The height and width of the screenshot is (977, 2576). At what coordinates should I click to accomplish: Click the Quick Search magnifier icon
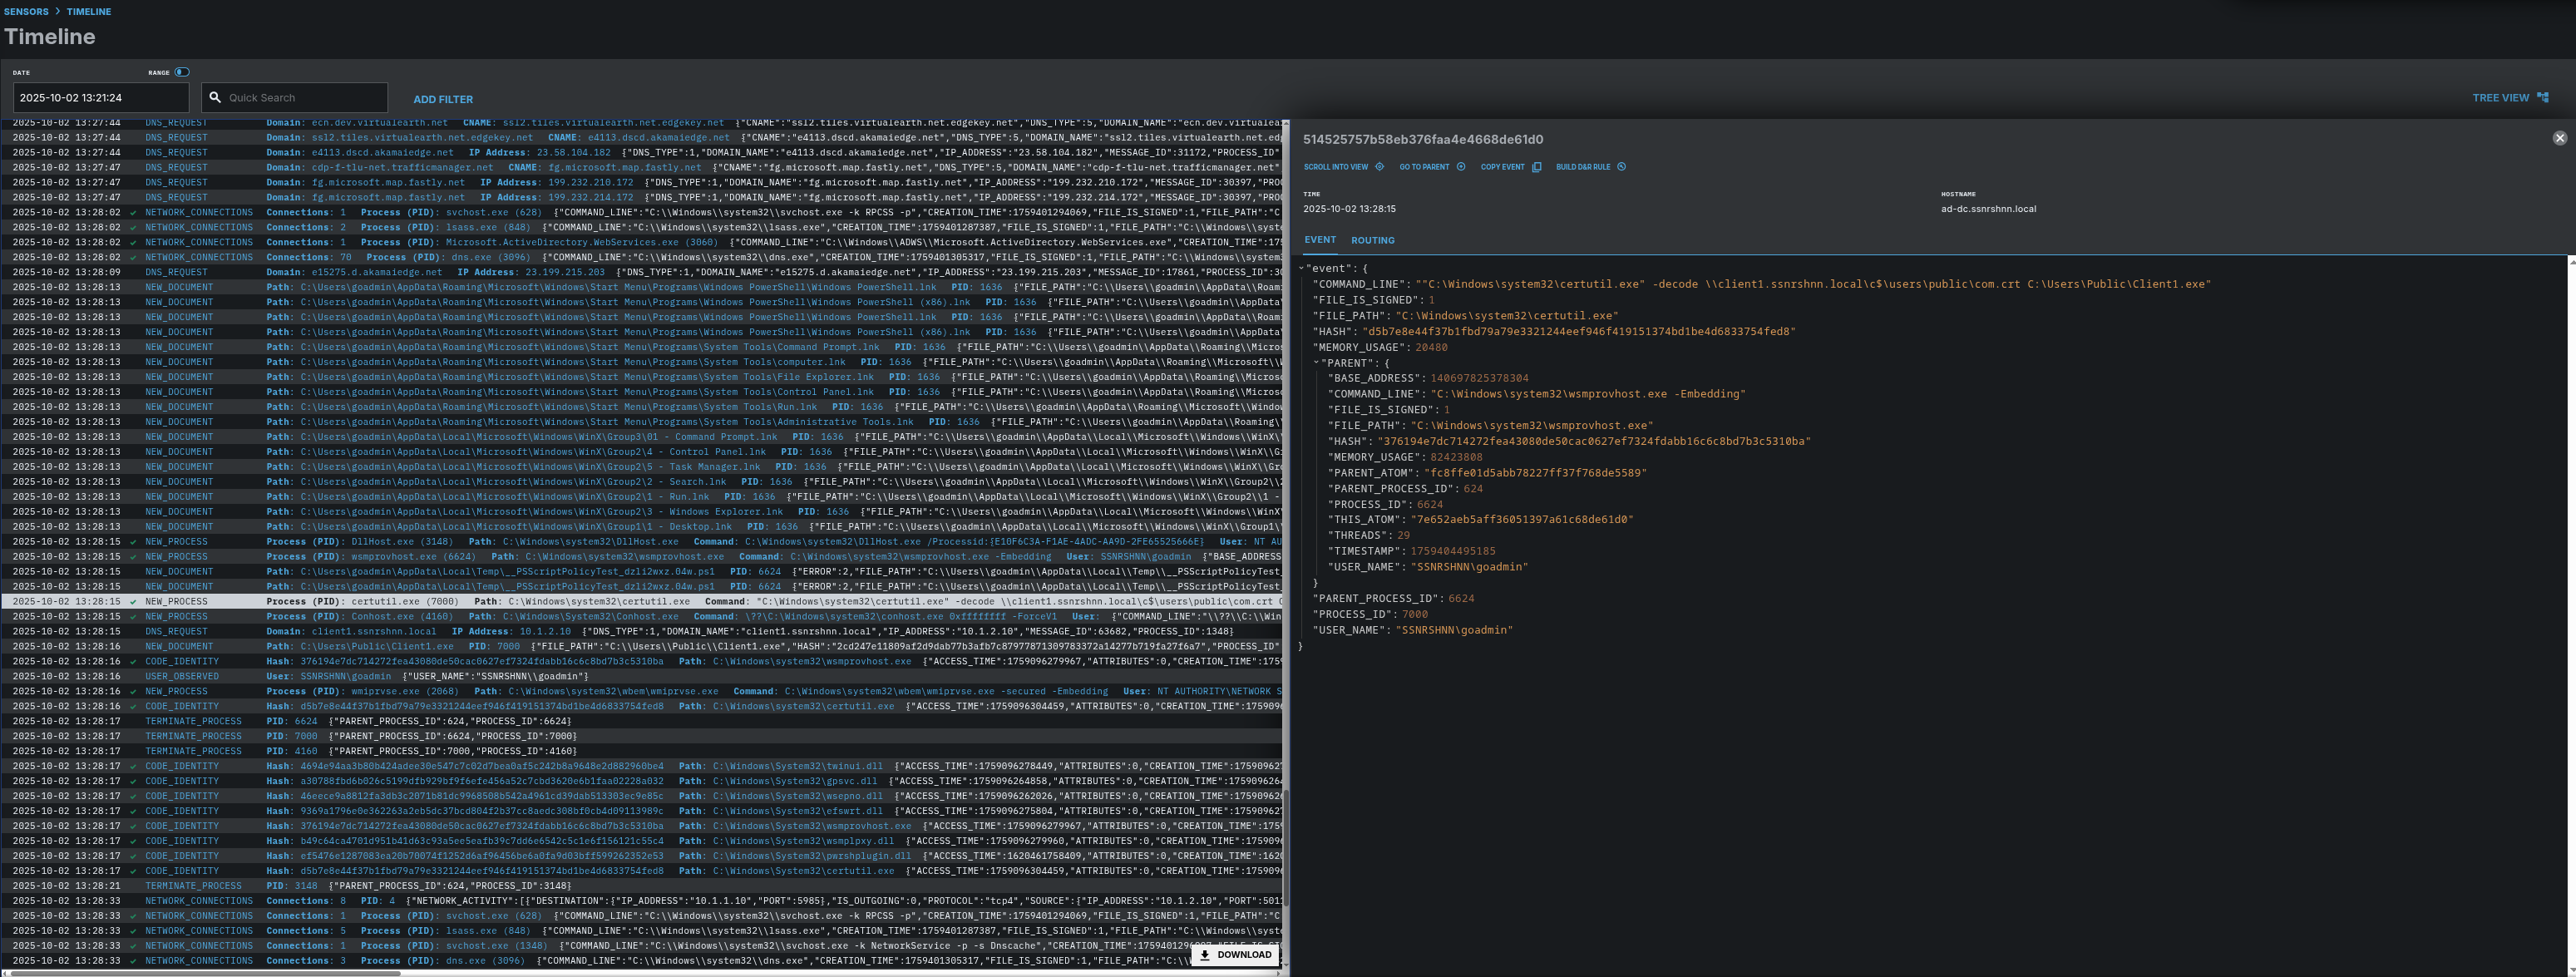(215, 98)
